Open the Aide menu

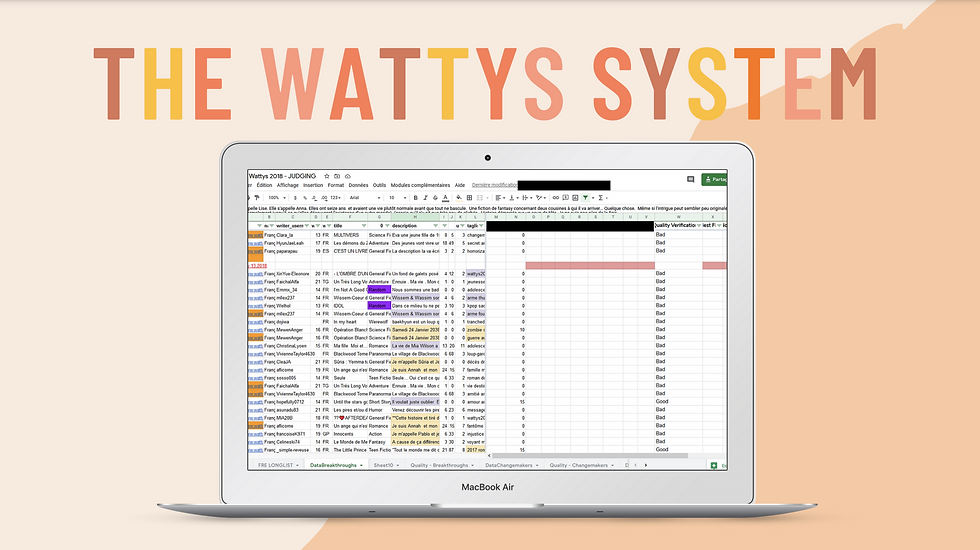point(460,185)
